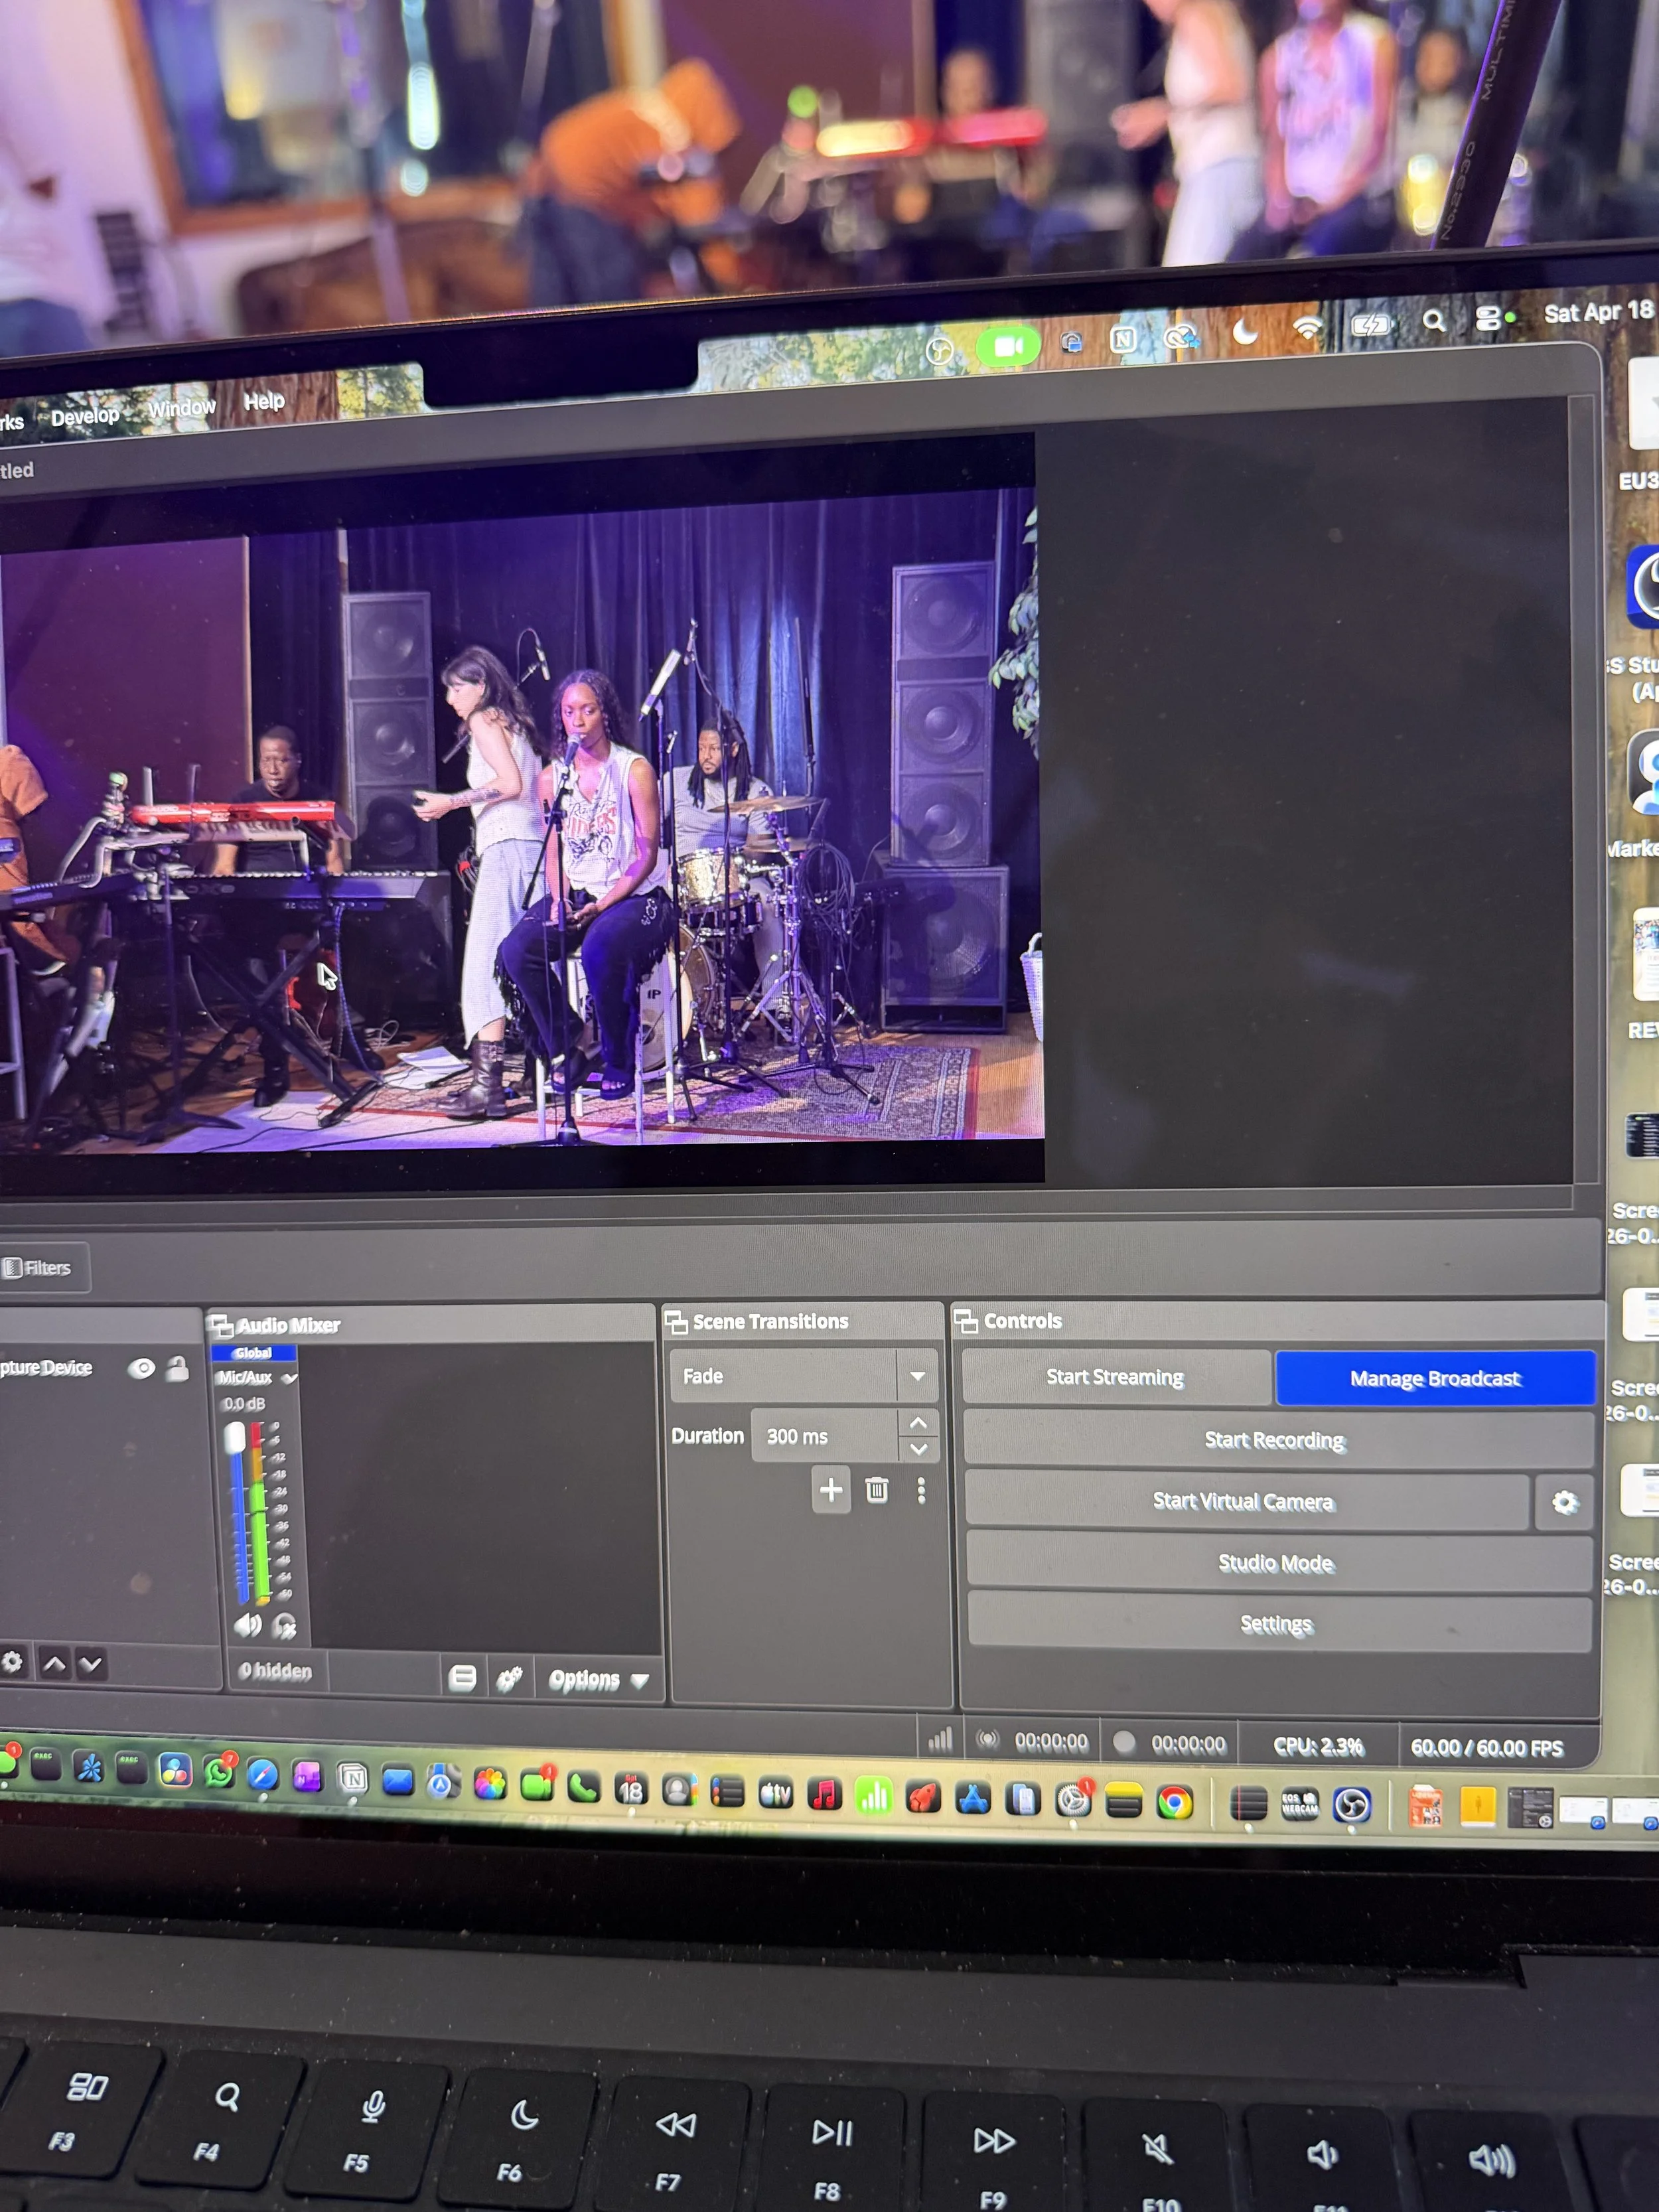The image size is (1659, 2212).
Task: Open transition properties three-dot menu
Action: tap(921, 1491)
